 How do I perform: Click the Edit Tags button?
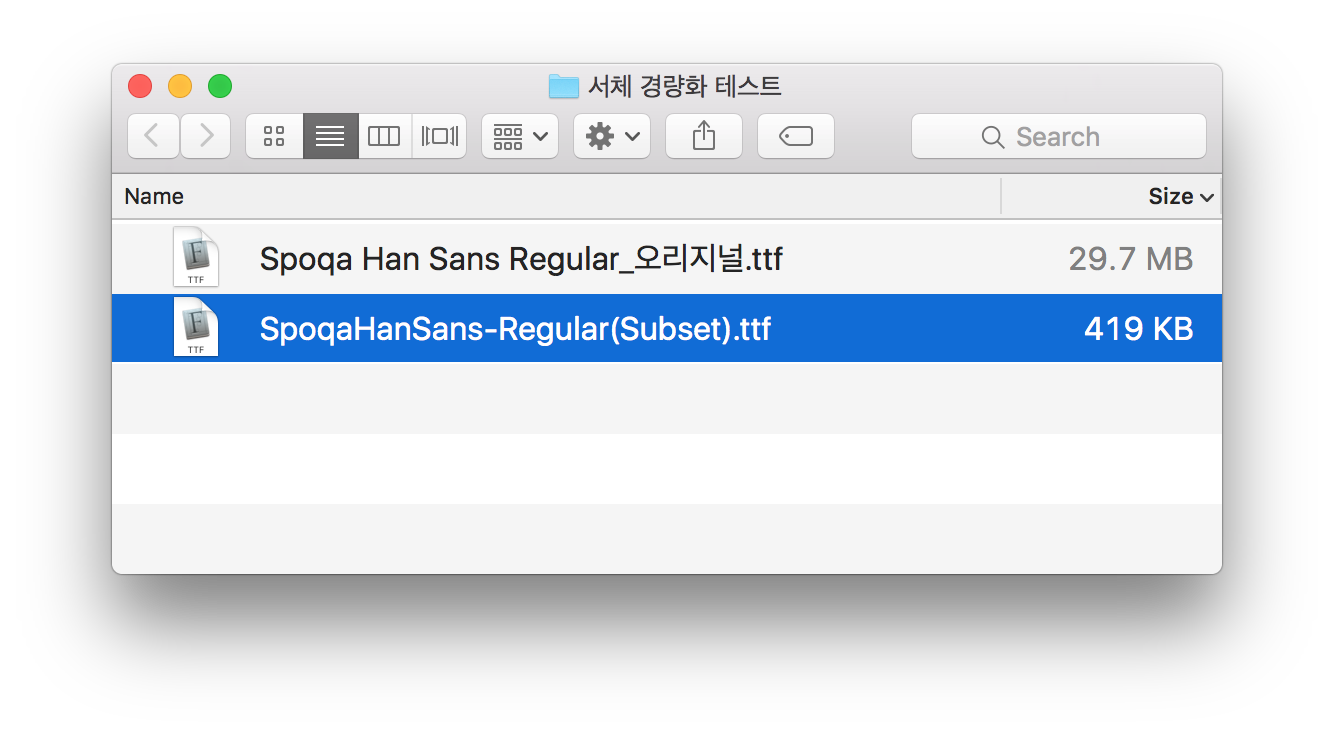pos(796,136)
